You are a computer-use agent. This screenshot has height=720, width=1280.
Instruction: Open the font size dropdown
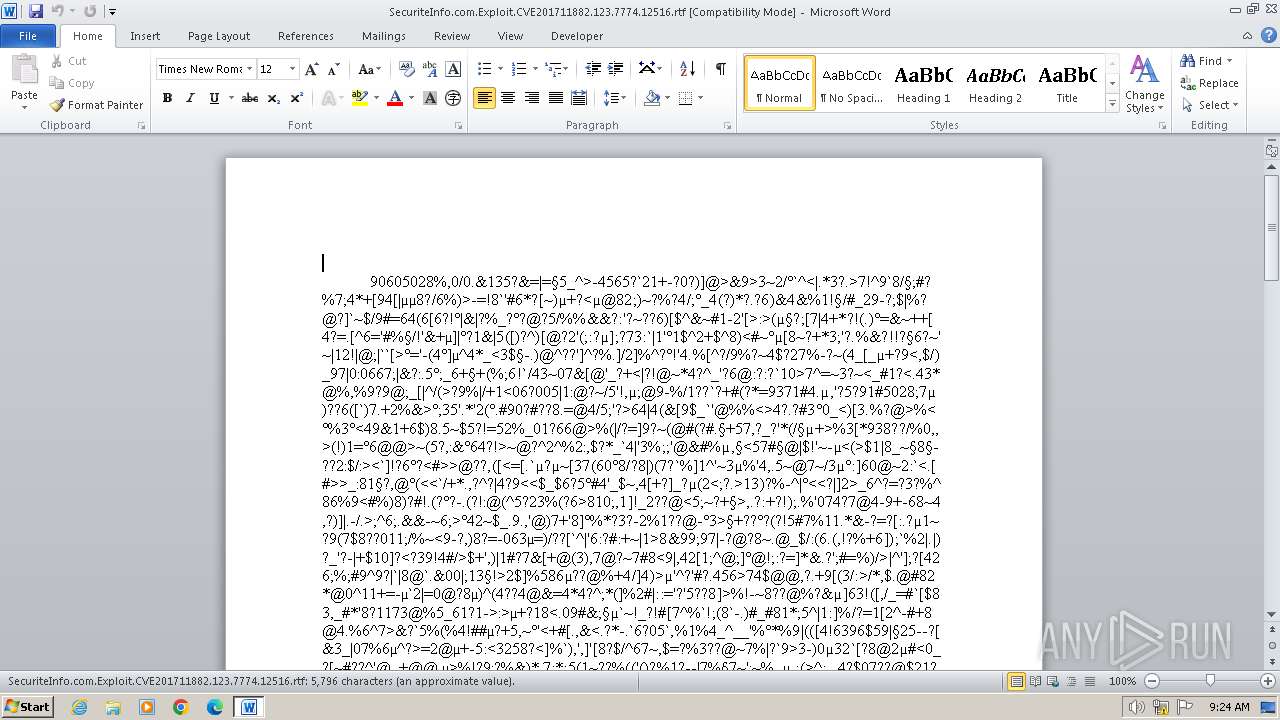click(x=292, y=69)
